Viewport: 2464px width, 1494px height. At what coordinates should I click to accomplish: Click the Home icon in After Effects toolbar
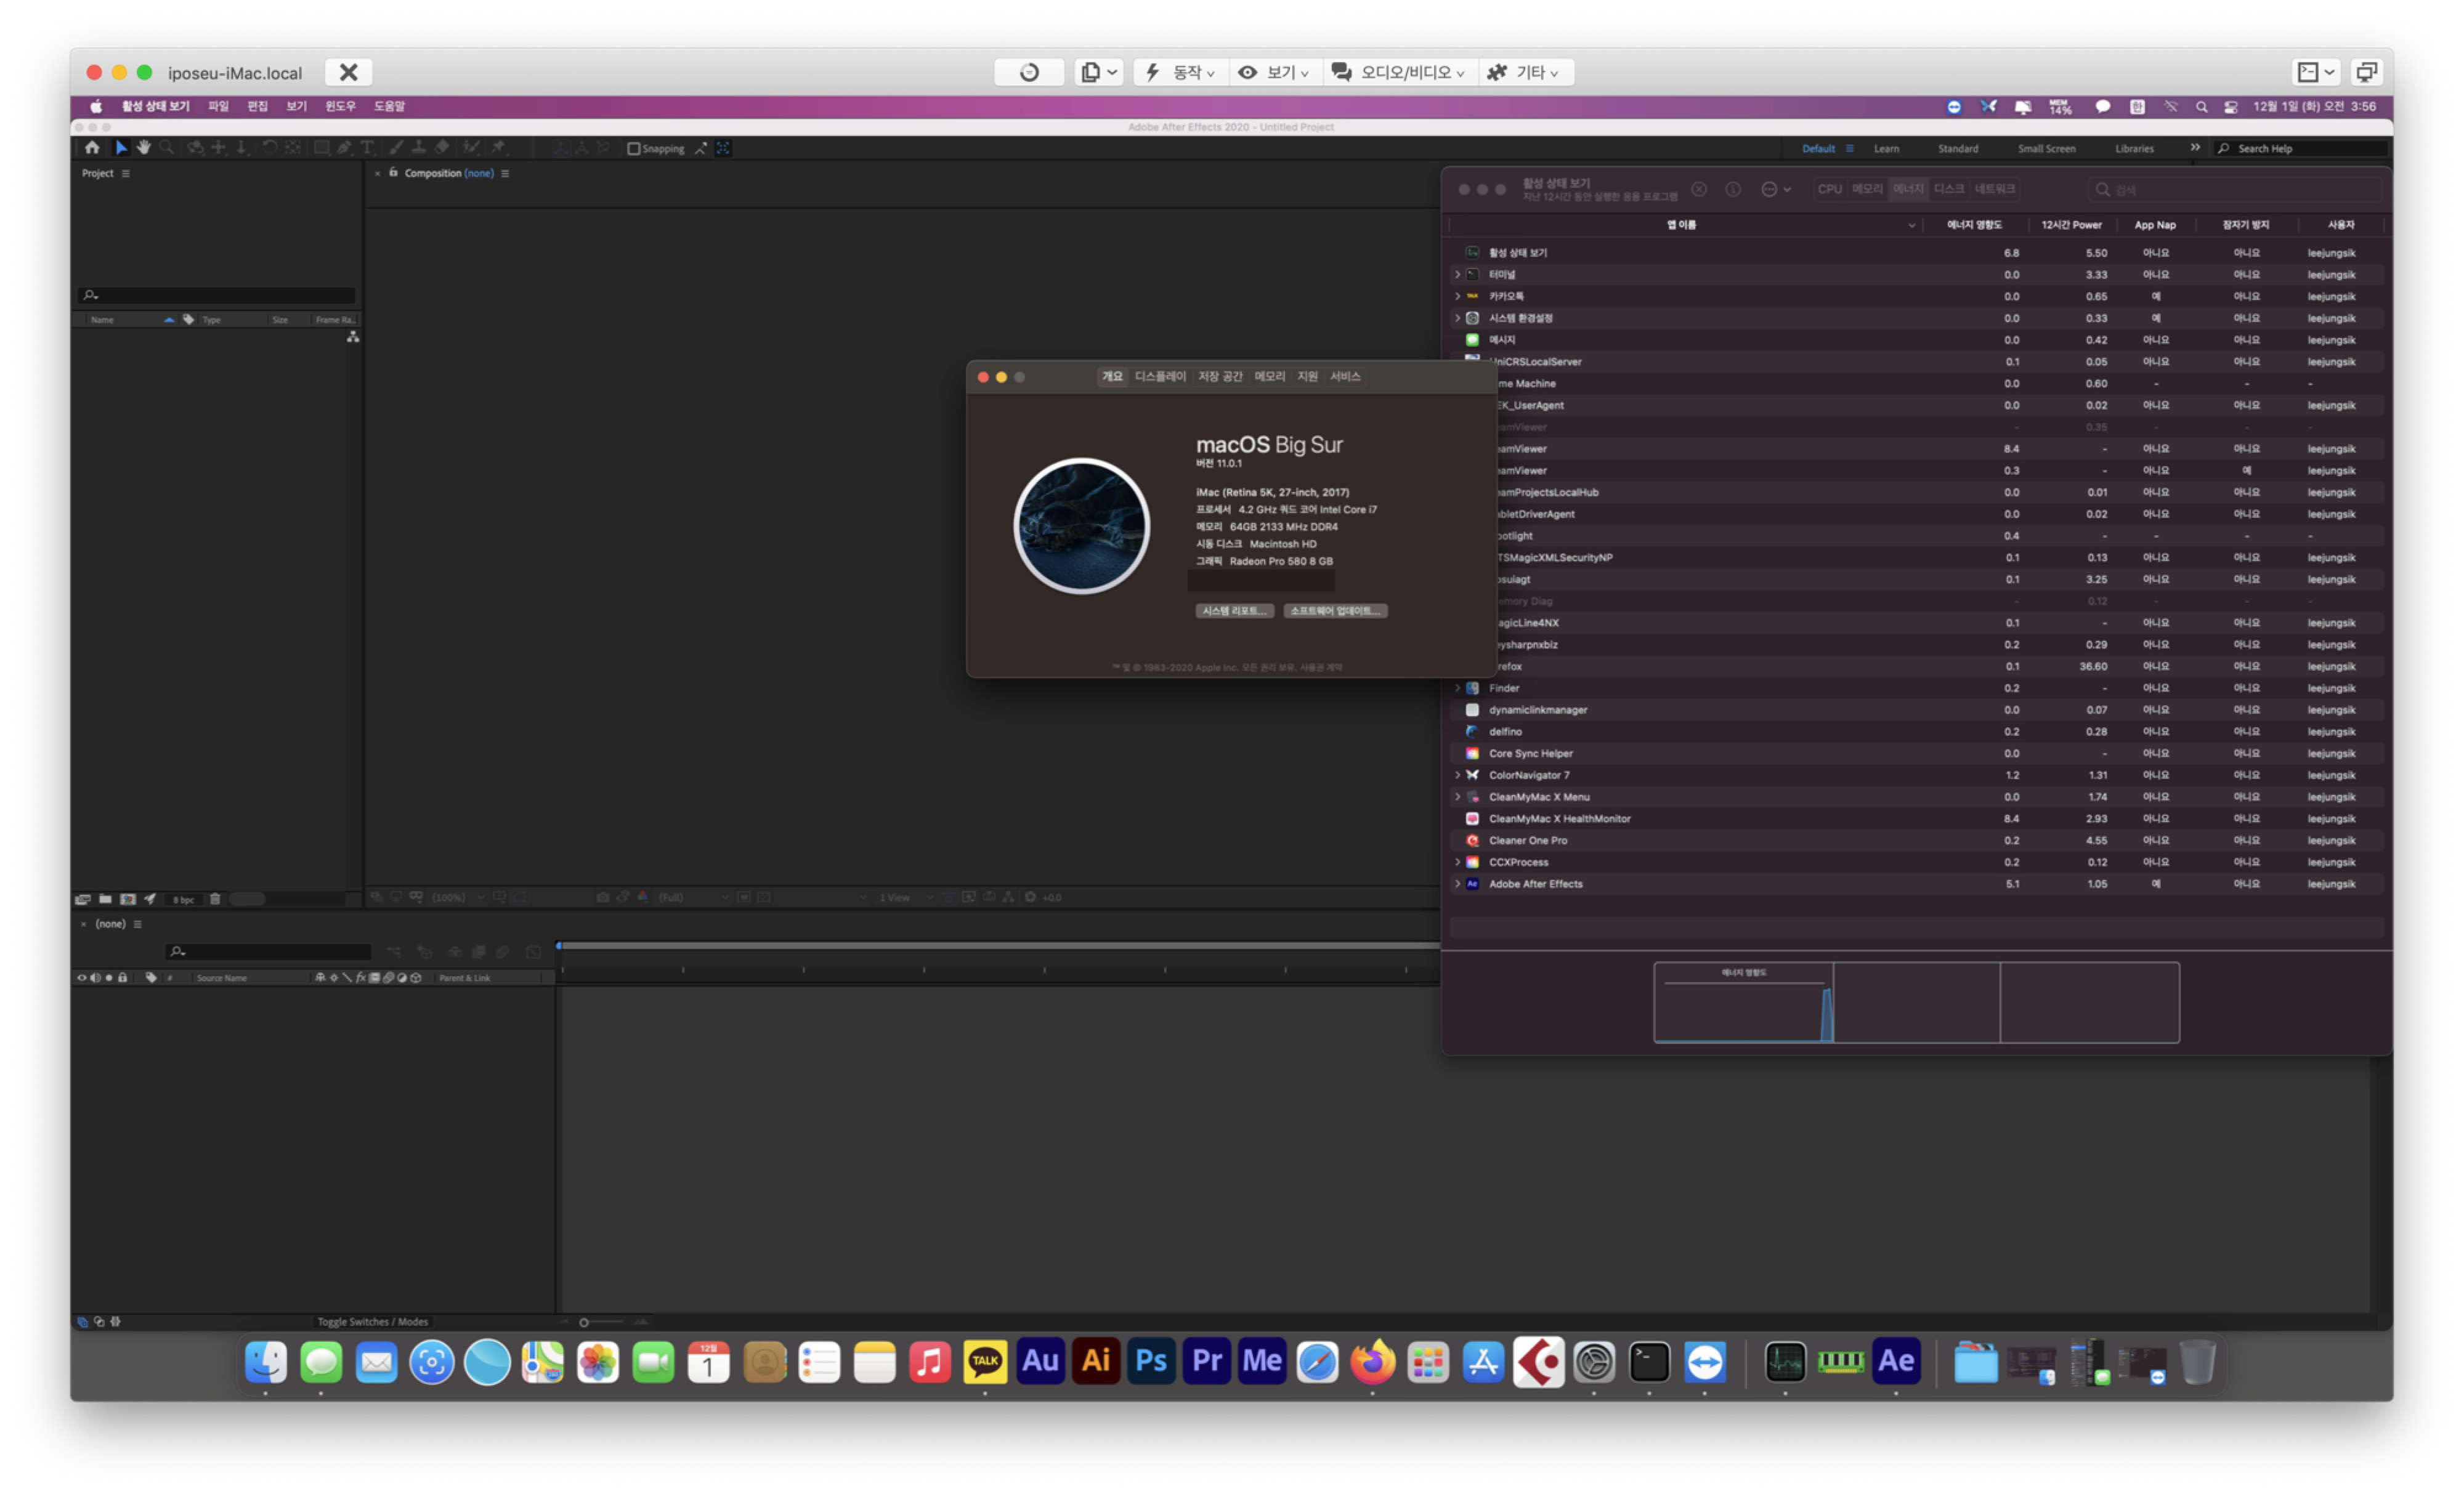point(92,147)
